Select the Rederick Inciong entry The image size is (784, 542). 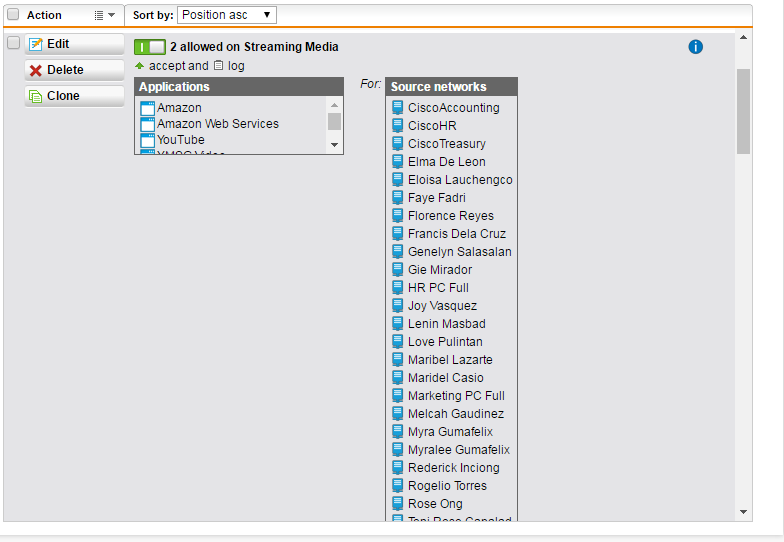coord(452,468)
